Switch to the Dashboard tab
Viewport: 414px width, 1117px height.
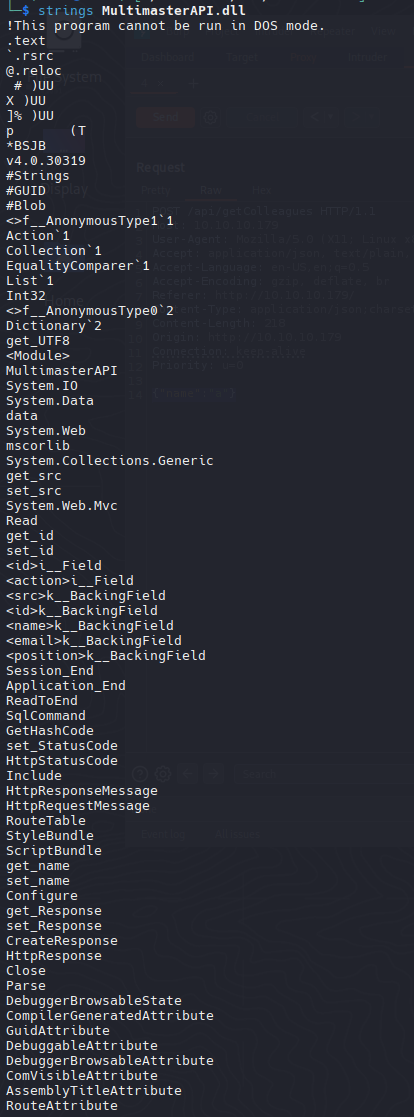167,58
